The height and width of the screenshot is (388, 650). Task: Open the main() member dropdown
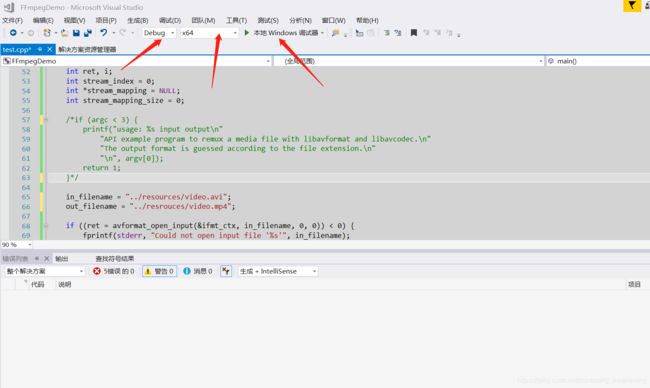coord(598,61)
